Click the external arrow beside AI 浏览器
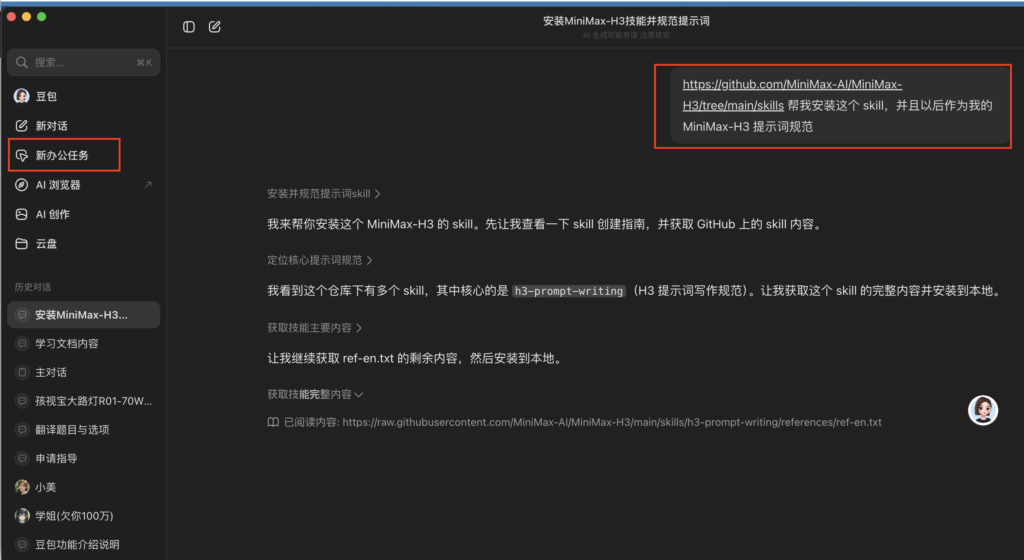This screenshot has height=560, width=1024. [x=148, y=185]
